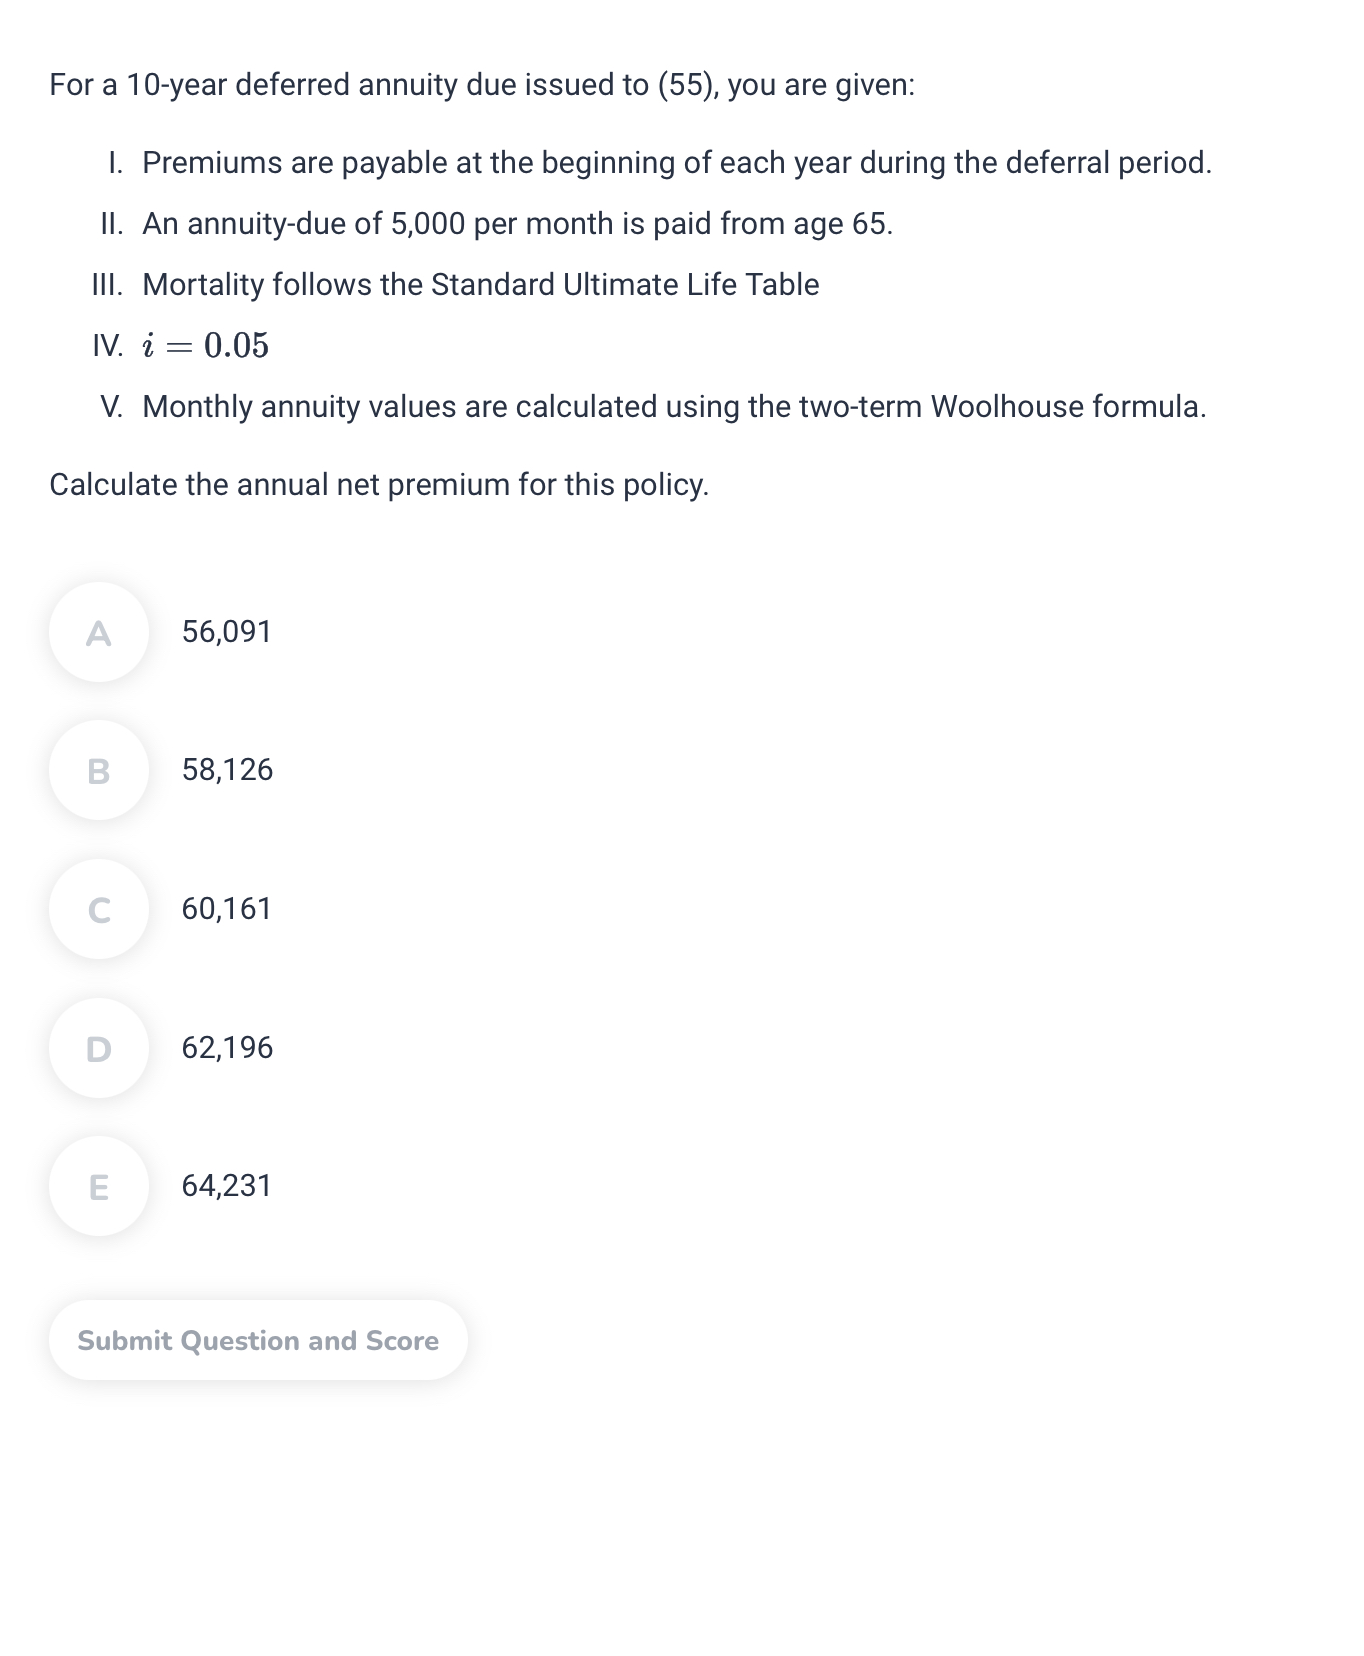Click the roman numeral III. marker
The image size is (1364, 1656).
[108, 285]
